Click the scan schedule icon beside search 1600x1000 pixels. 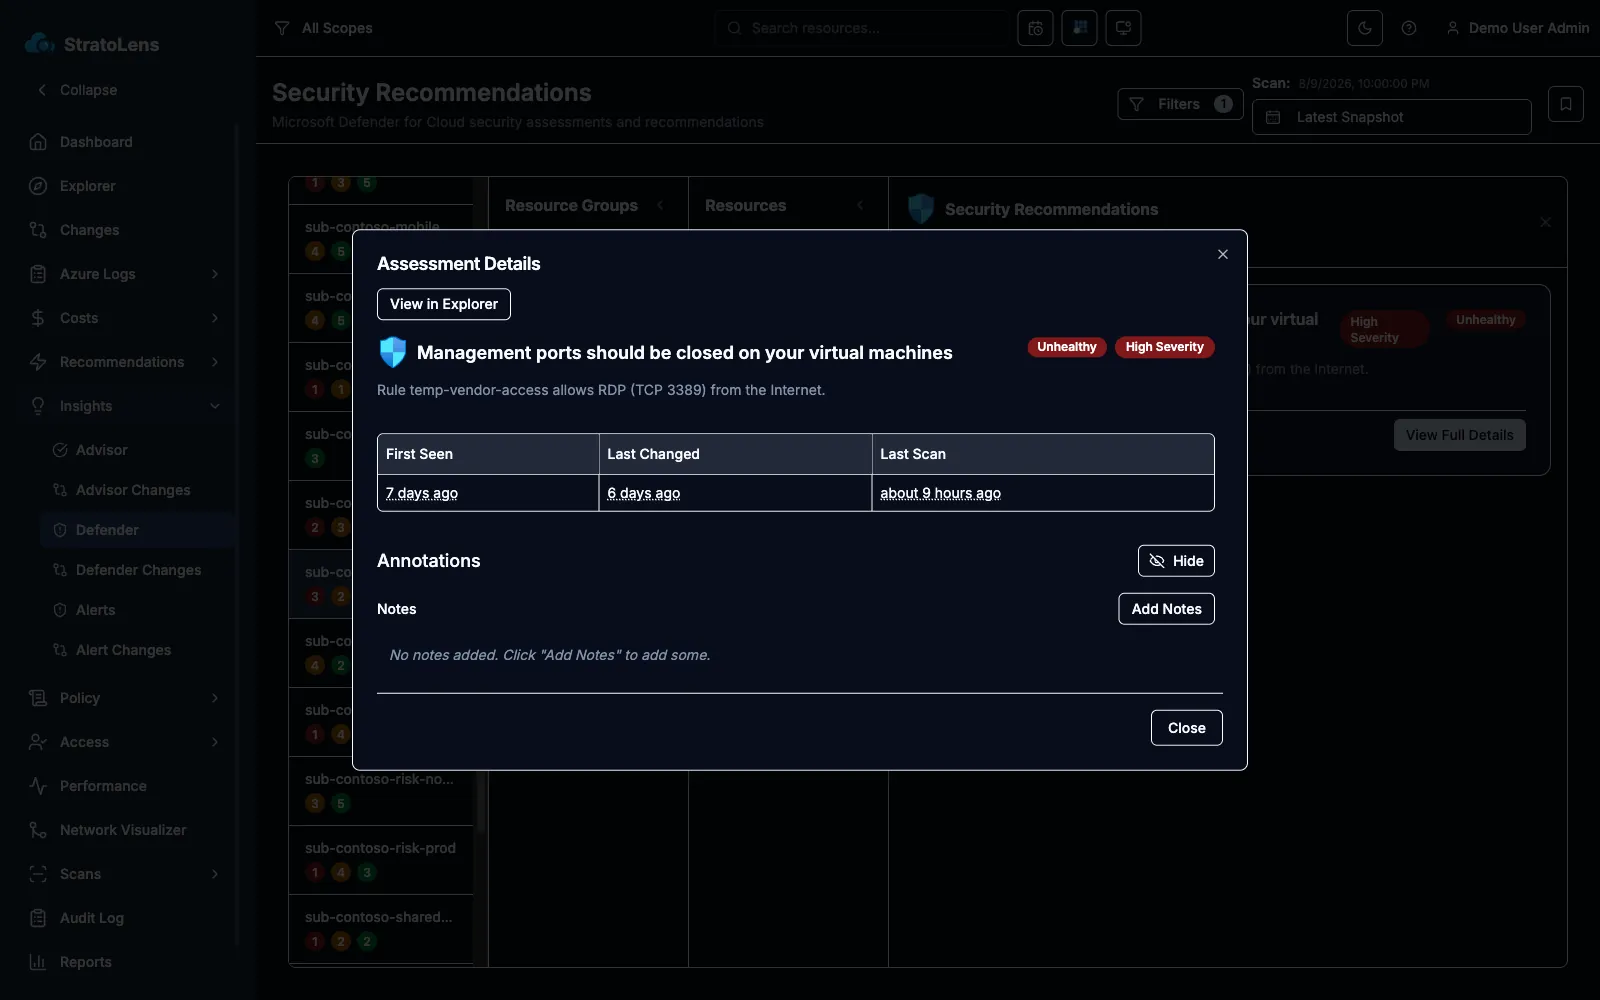click(x=1035, y=28)
